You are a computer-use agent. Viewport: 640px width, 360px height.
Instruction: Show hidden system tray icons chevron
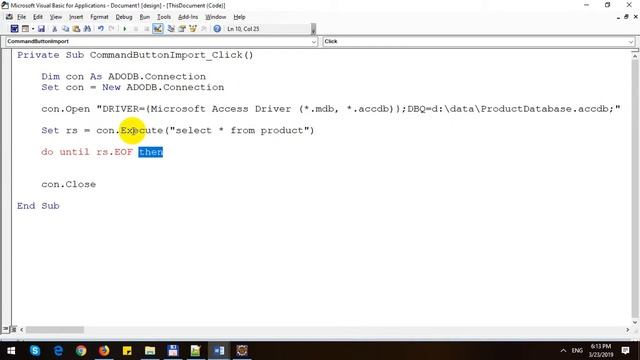(x=563, y=351)
